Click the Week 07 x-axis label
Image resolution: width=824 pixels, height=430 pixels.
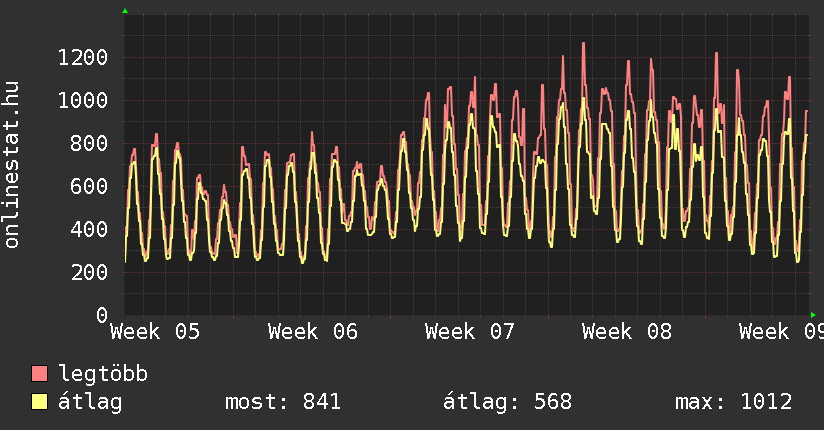point(469,331)
